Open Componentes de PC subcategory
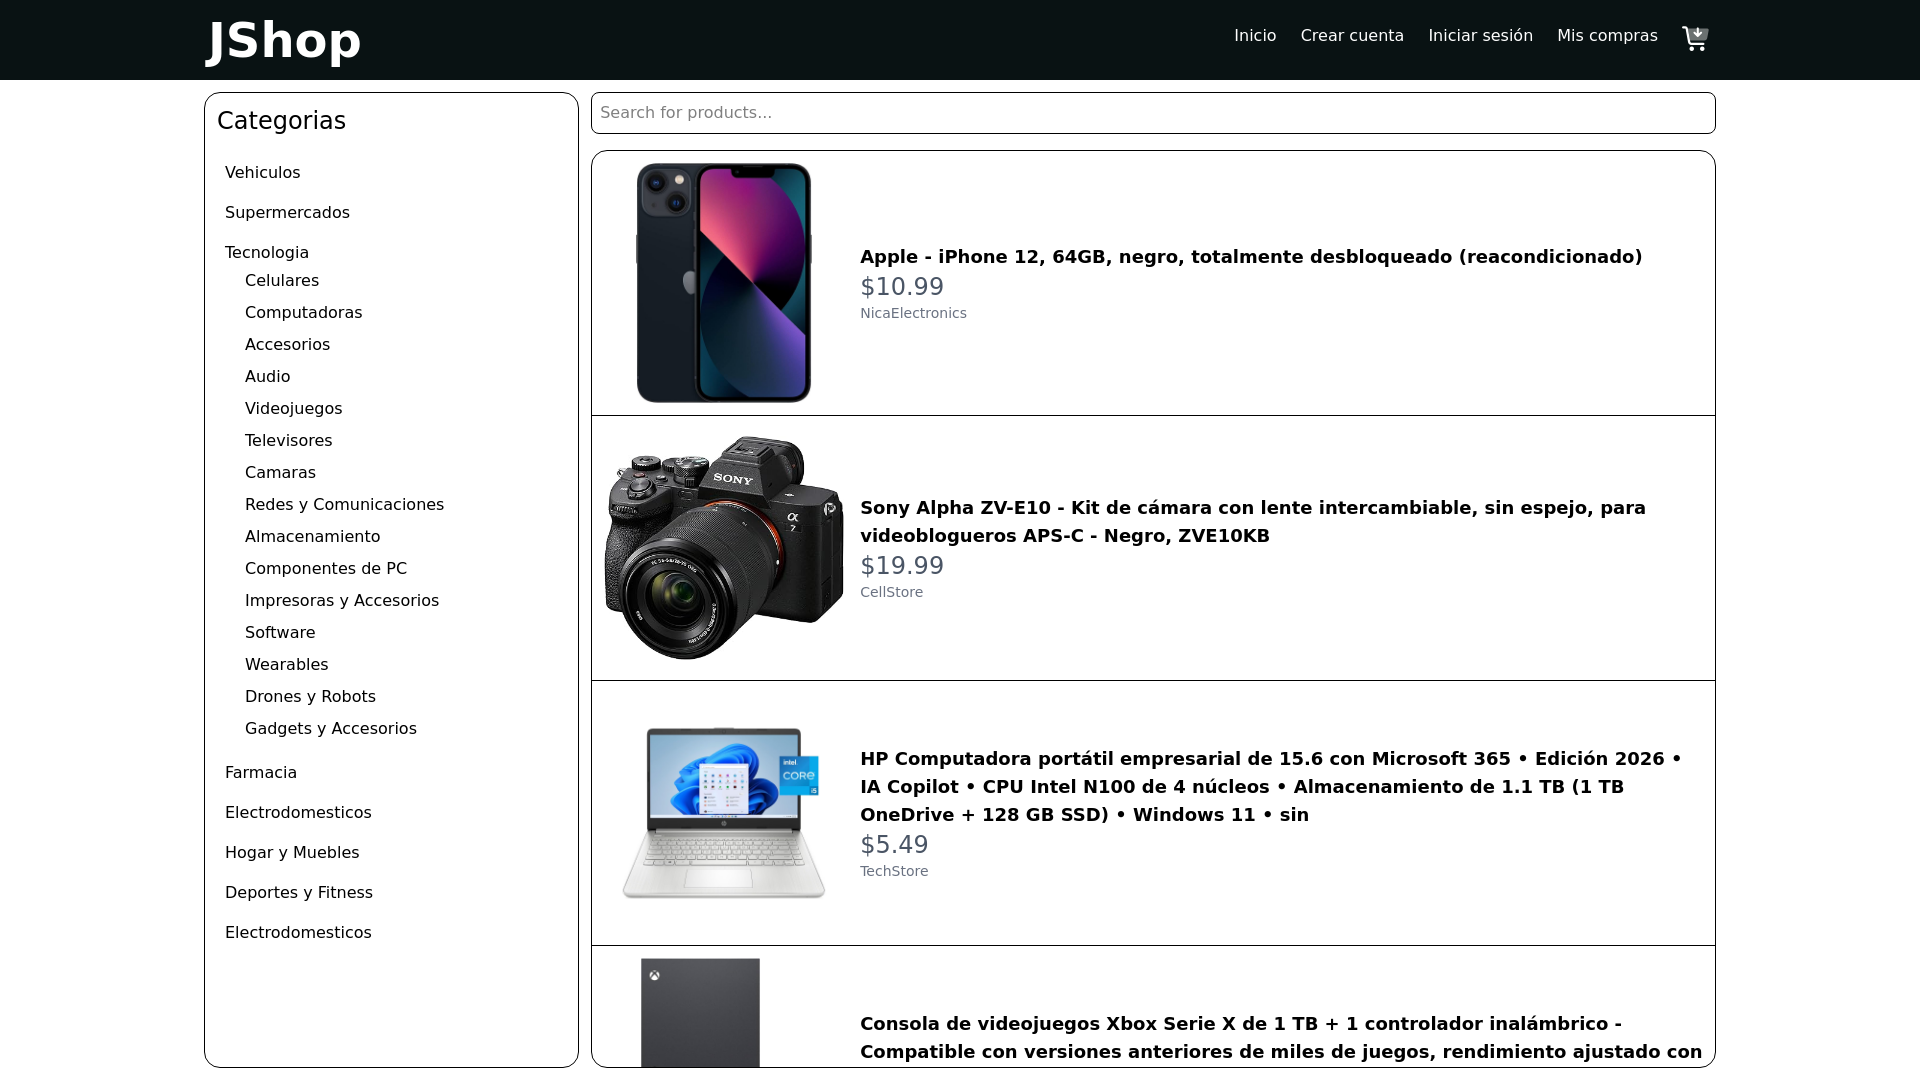Viewport: 1920px width, 1080px height. (326, 569)
